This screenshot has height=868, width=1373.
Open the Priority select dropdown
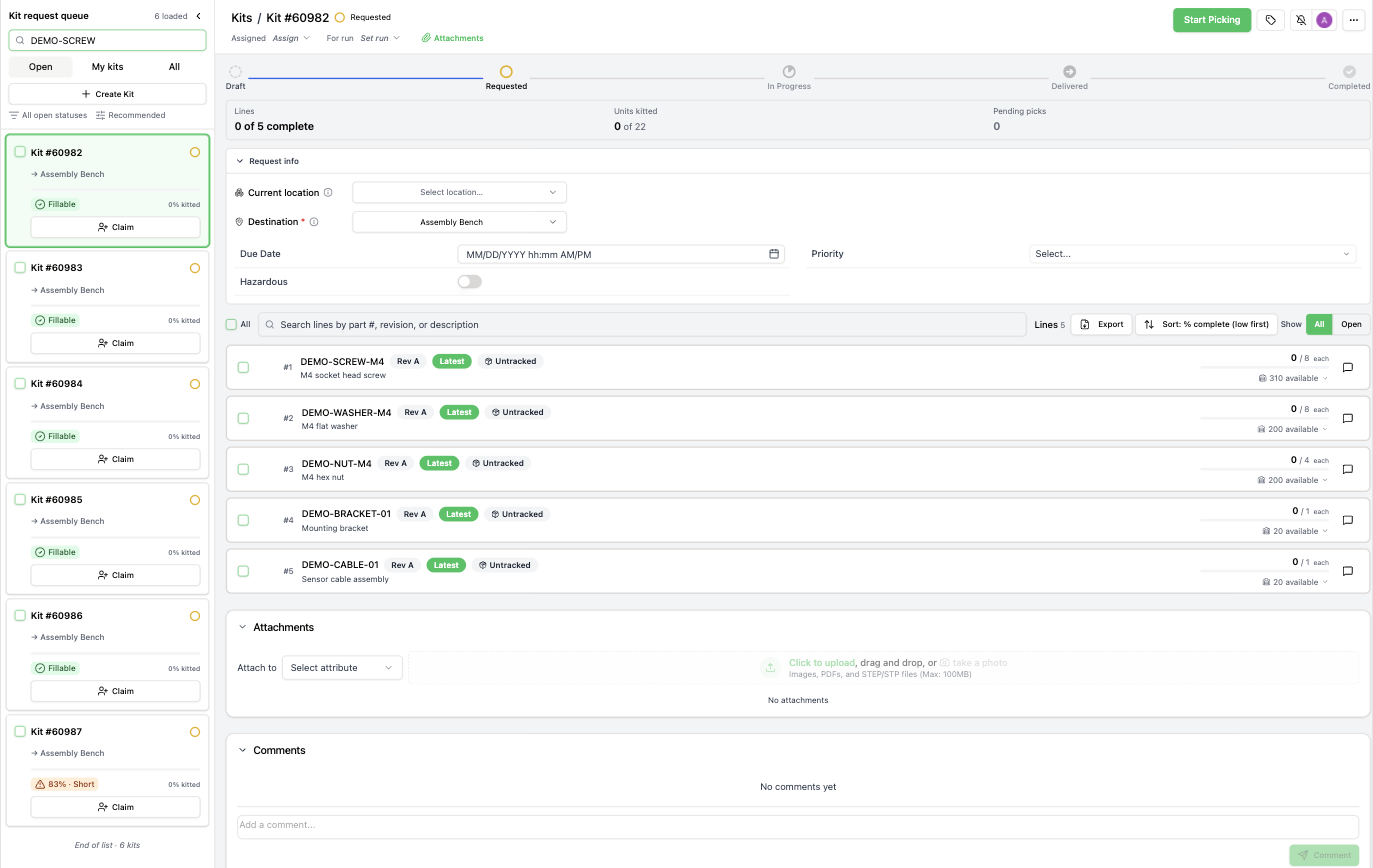tap(1193, 254)
